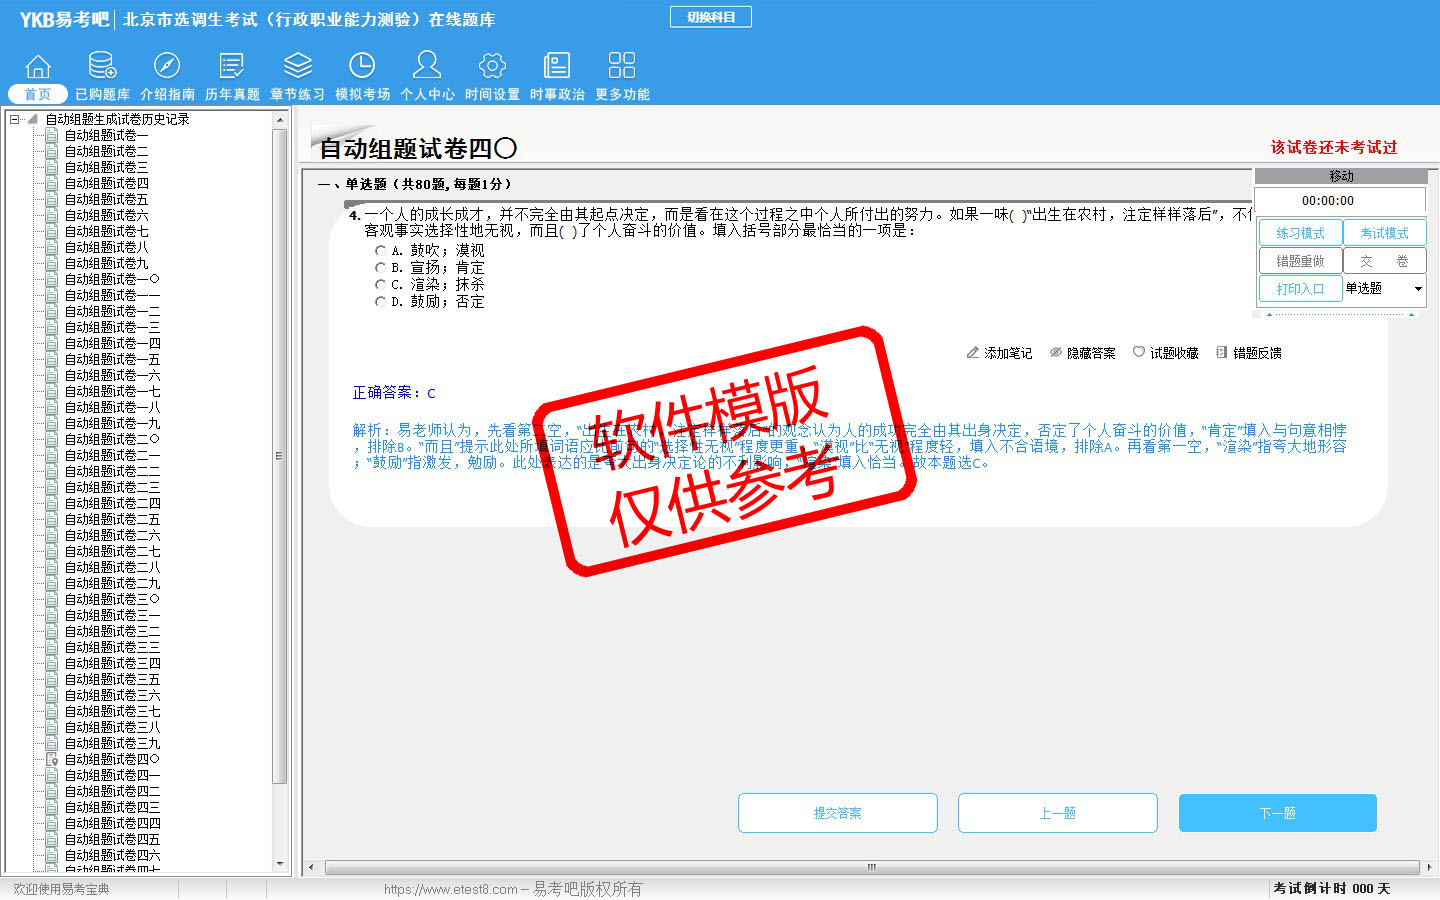The image size is (1440, 900).
Task: Click the 错题重做 button
Action: tap(1300, 261)
